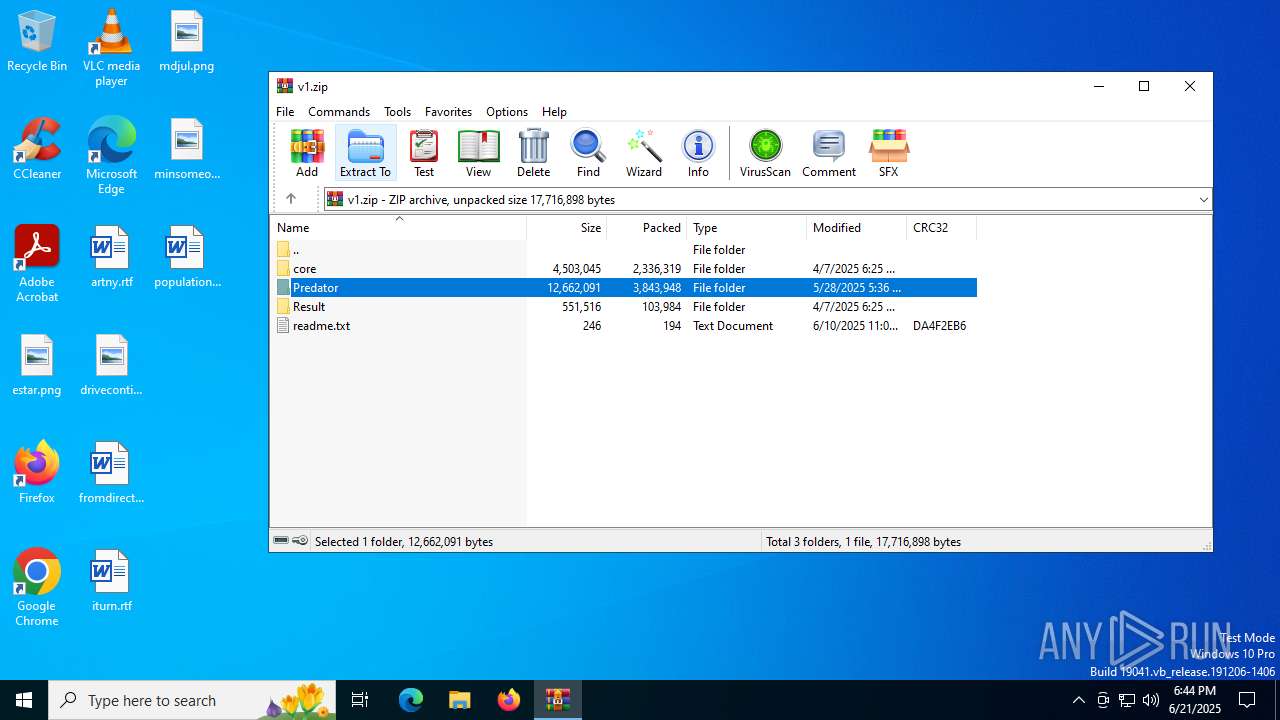Viewport: 1280px width, 720px height.
Task: Select VLC media player desktop shortcut
Action: coord(111,48)
